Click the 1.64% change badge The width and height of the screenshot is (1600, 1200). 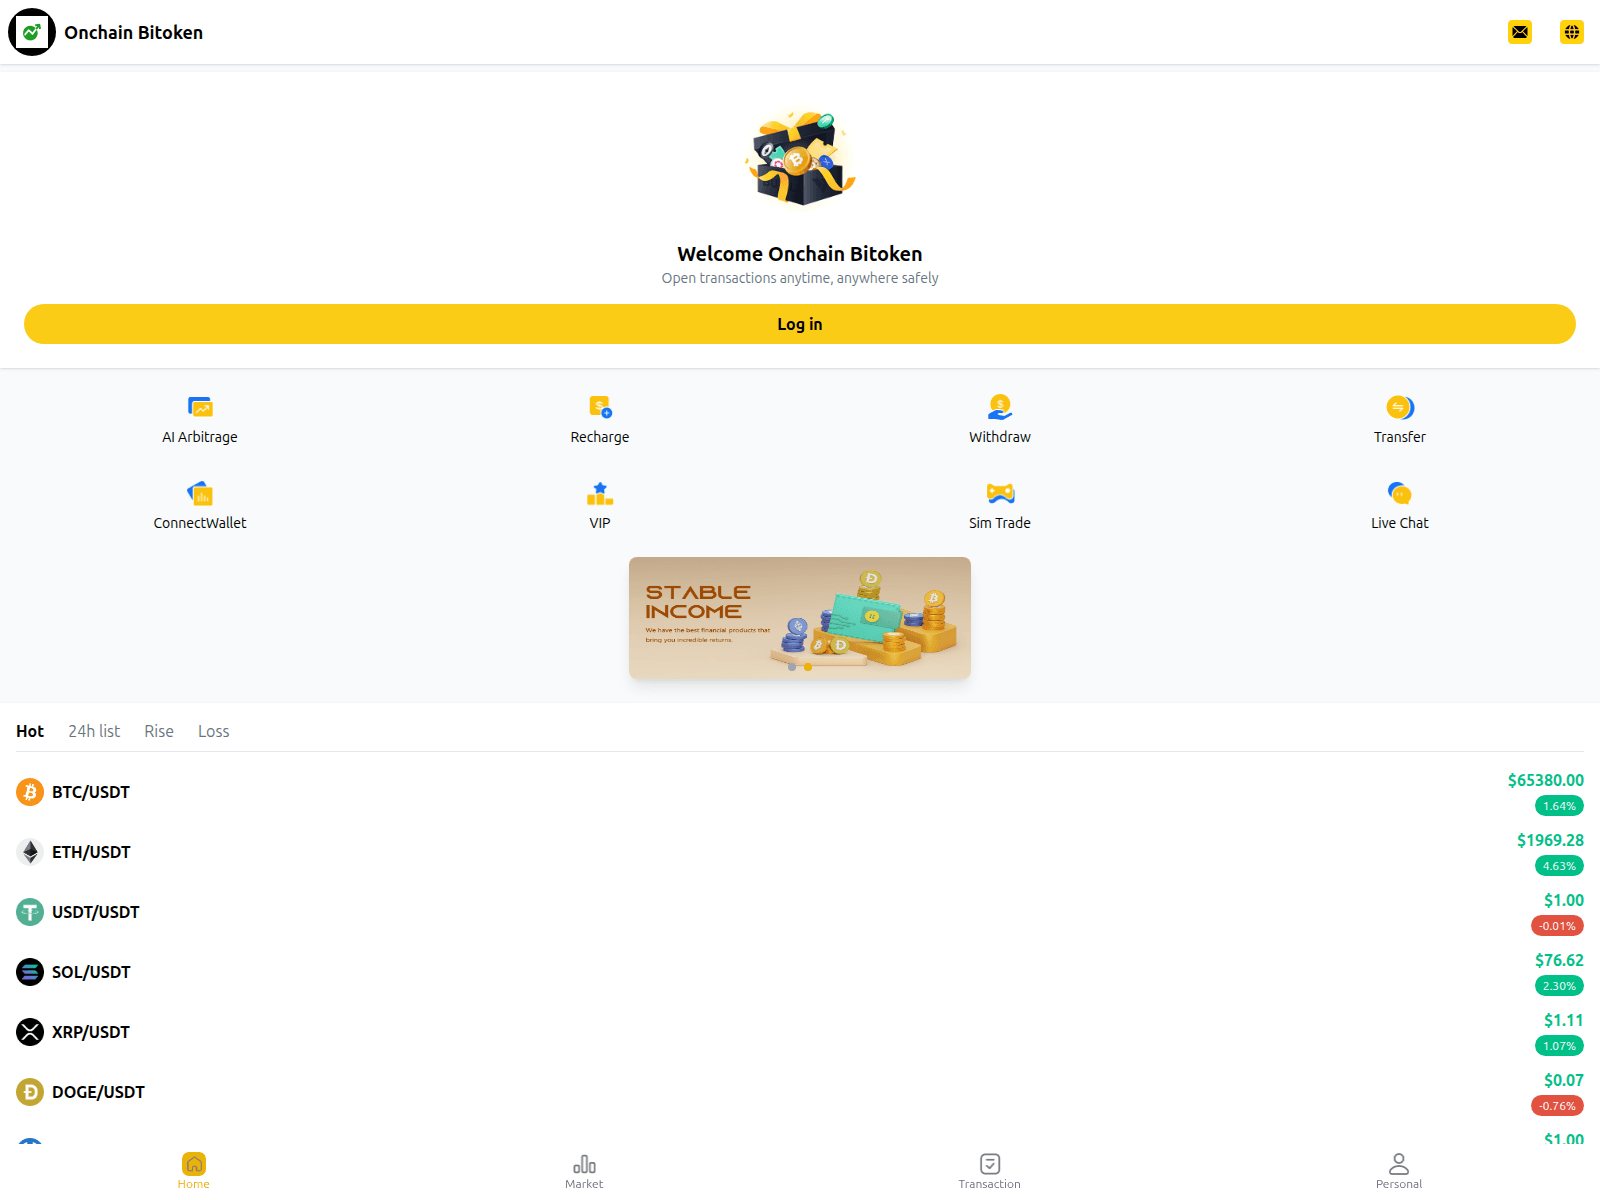point(1559,806)
